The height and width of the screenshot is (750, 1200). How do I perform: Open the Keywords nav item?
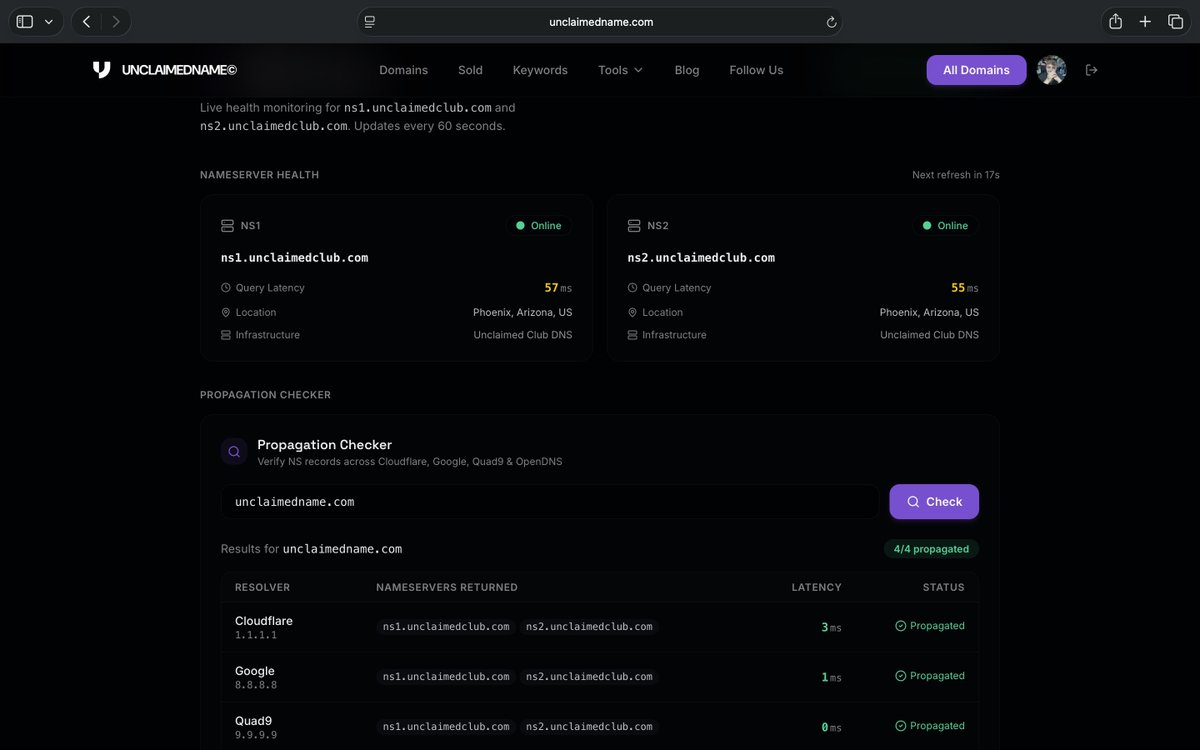540,70
